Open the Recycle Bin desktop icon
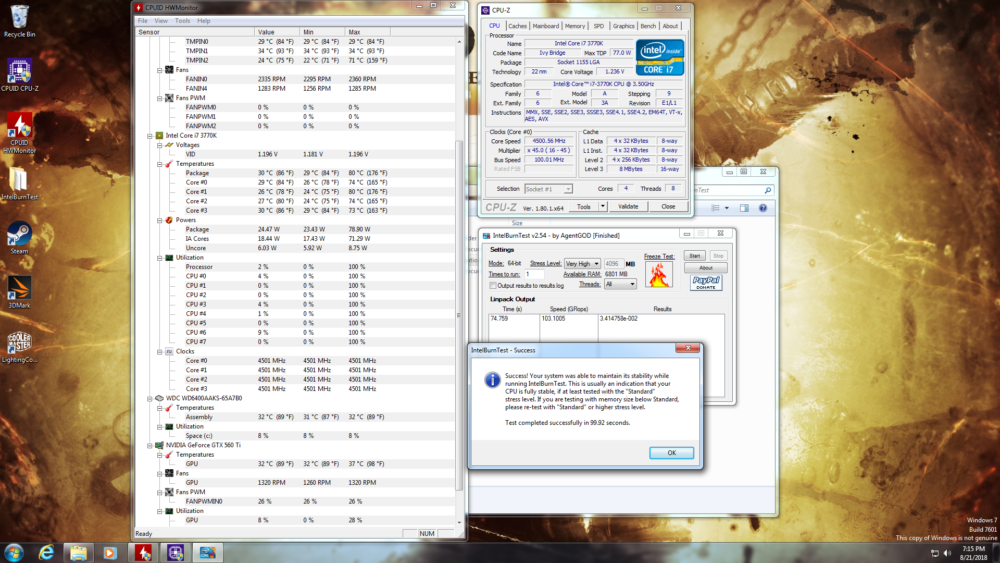 (19, 21)
